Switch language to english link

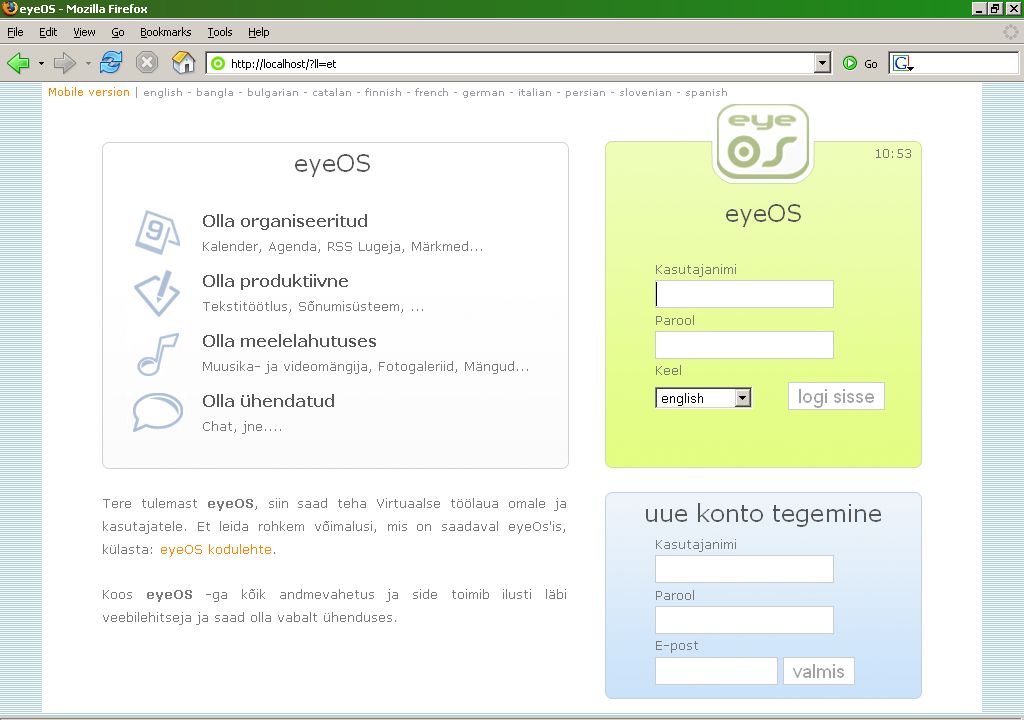coord(163,93)
